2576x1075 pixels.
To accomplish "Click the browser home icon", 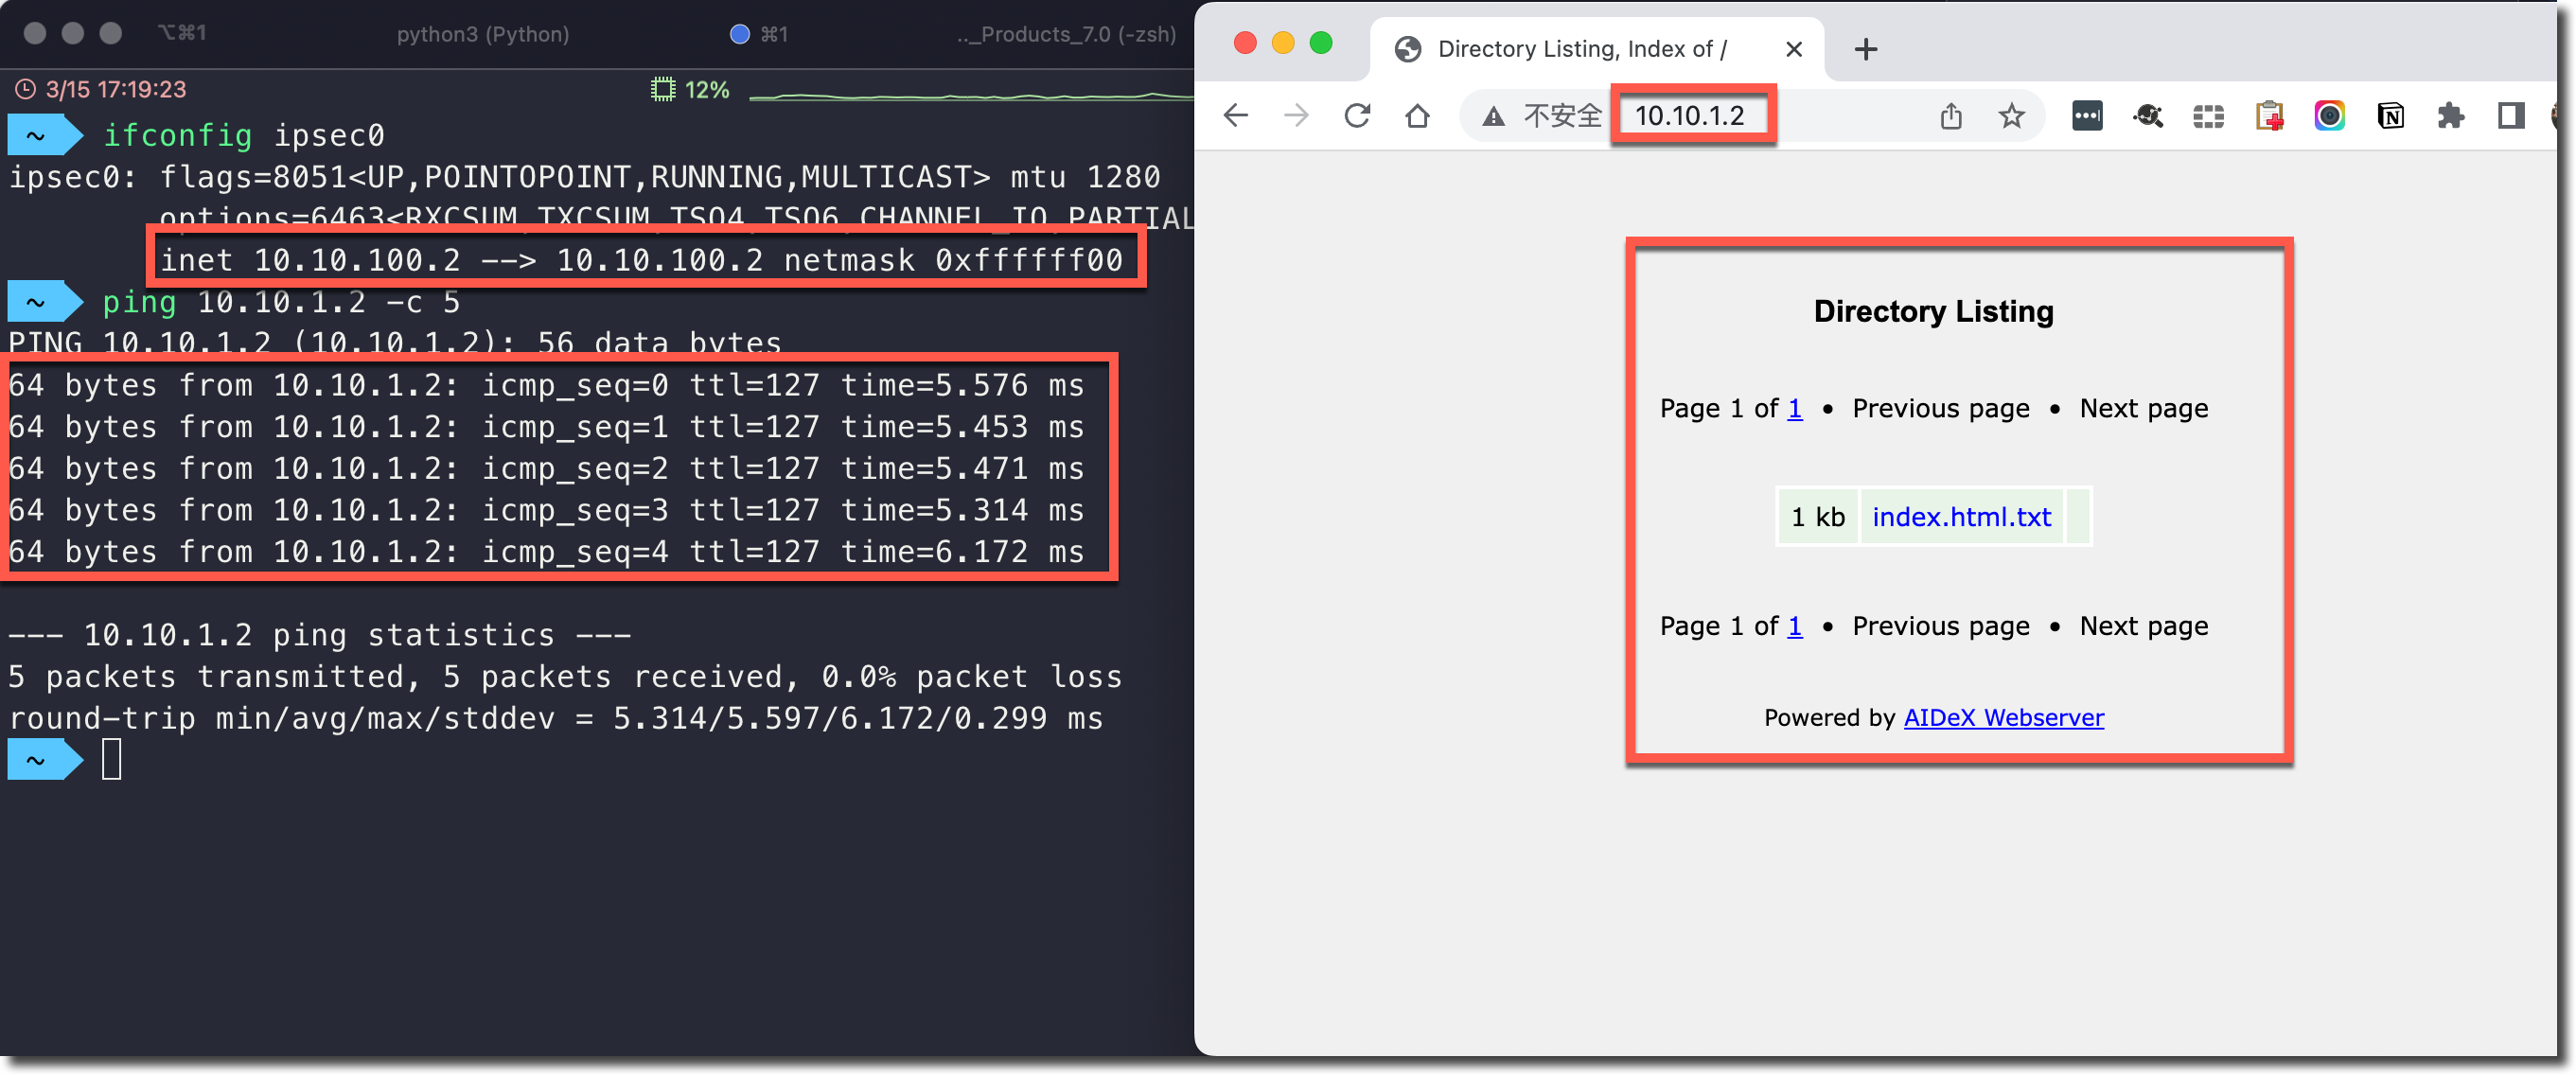I will click(1417, 116).
